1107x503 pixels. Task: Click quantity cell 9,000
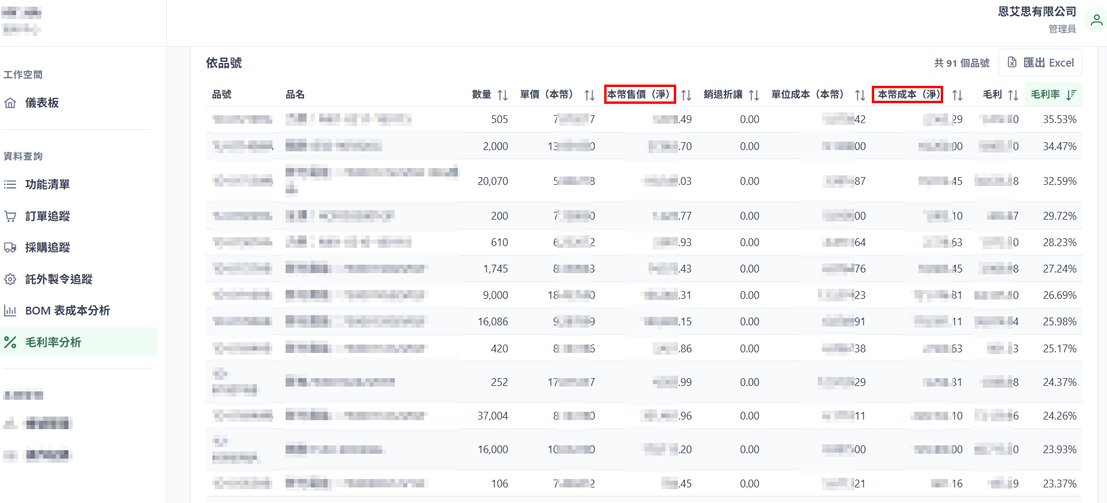(x=496, y=295)
